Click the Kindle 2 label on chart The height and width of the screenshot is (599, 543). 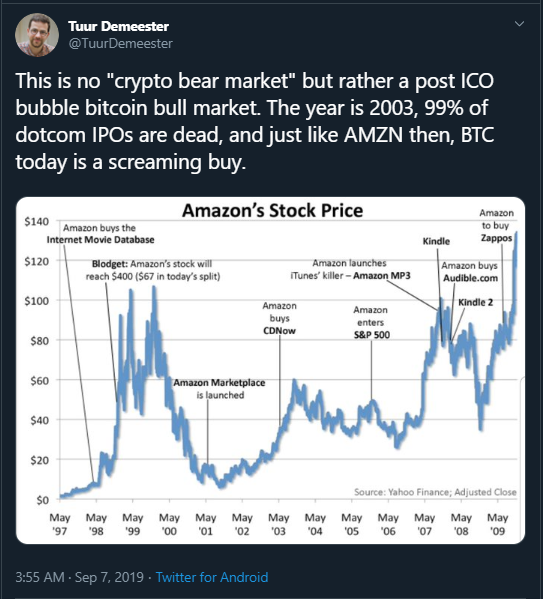point(475,302)
